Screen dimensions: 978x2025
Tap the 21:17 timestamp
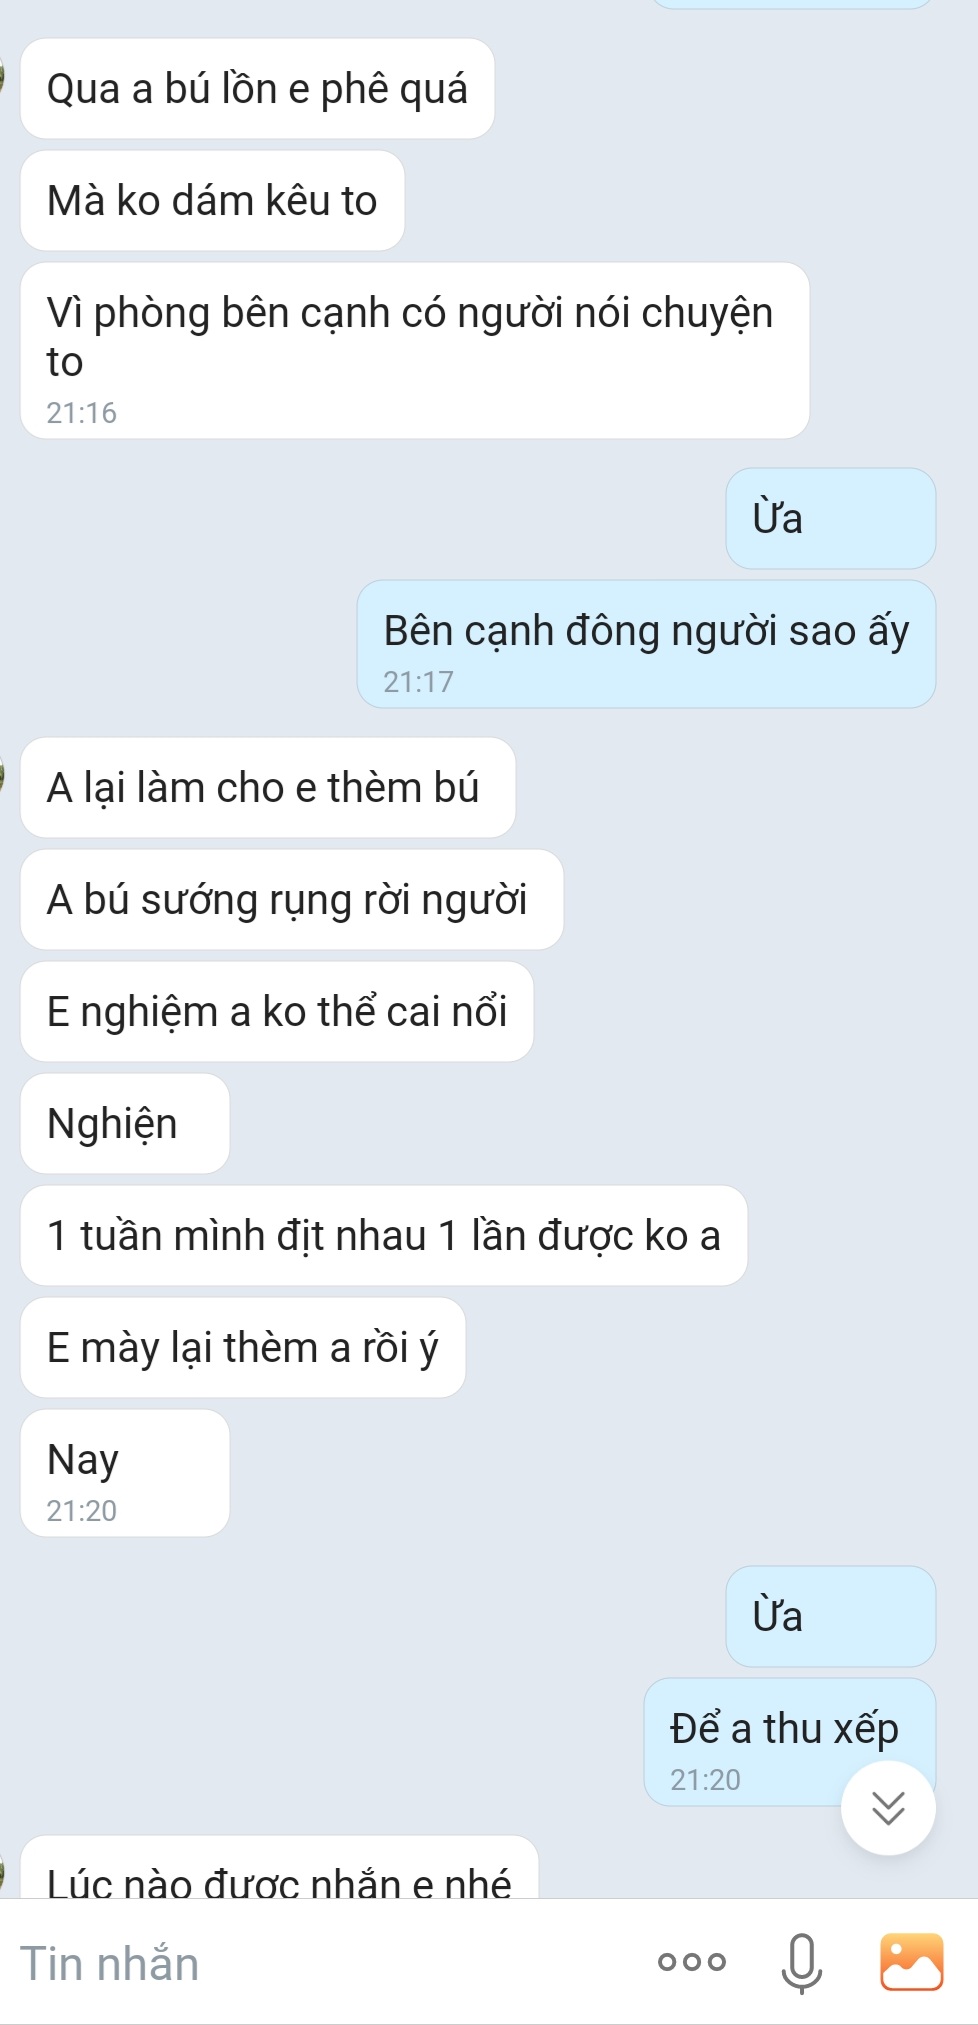419,682
